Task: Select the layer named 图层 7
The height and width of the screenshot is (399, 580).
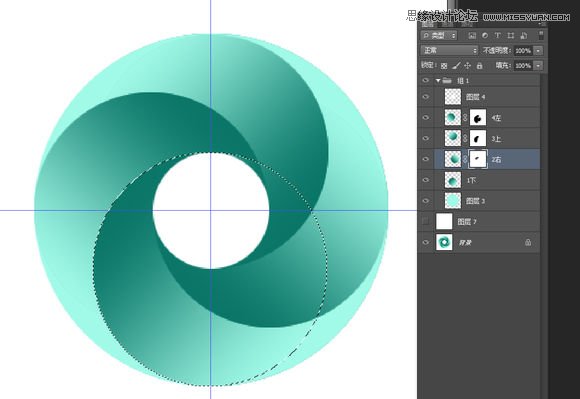Action: coord(467,222)
